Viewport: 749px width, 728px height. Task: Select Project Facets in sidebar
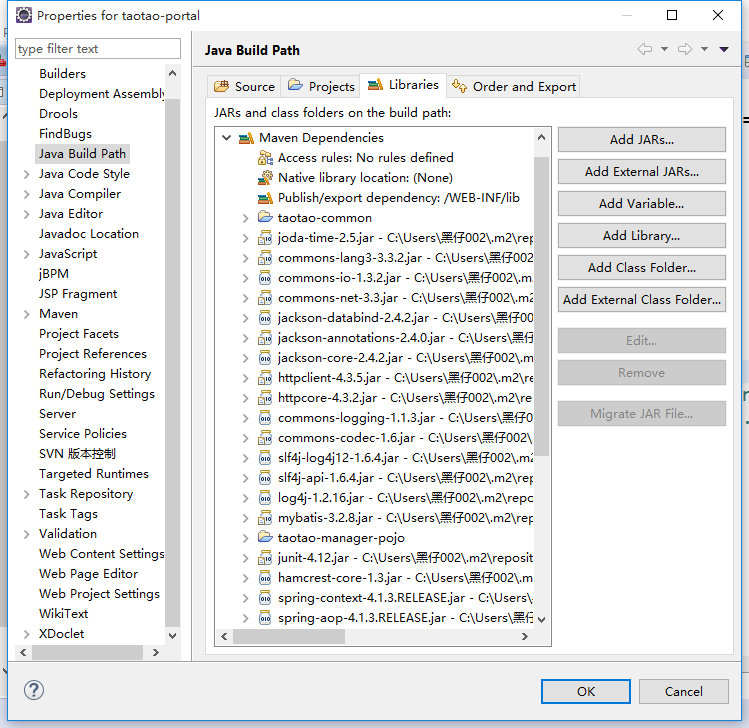coord(79,334)
